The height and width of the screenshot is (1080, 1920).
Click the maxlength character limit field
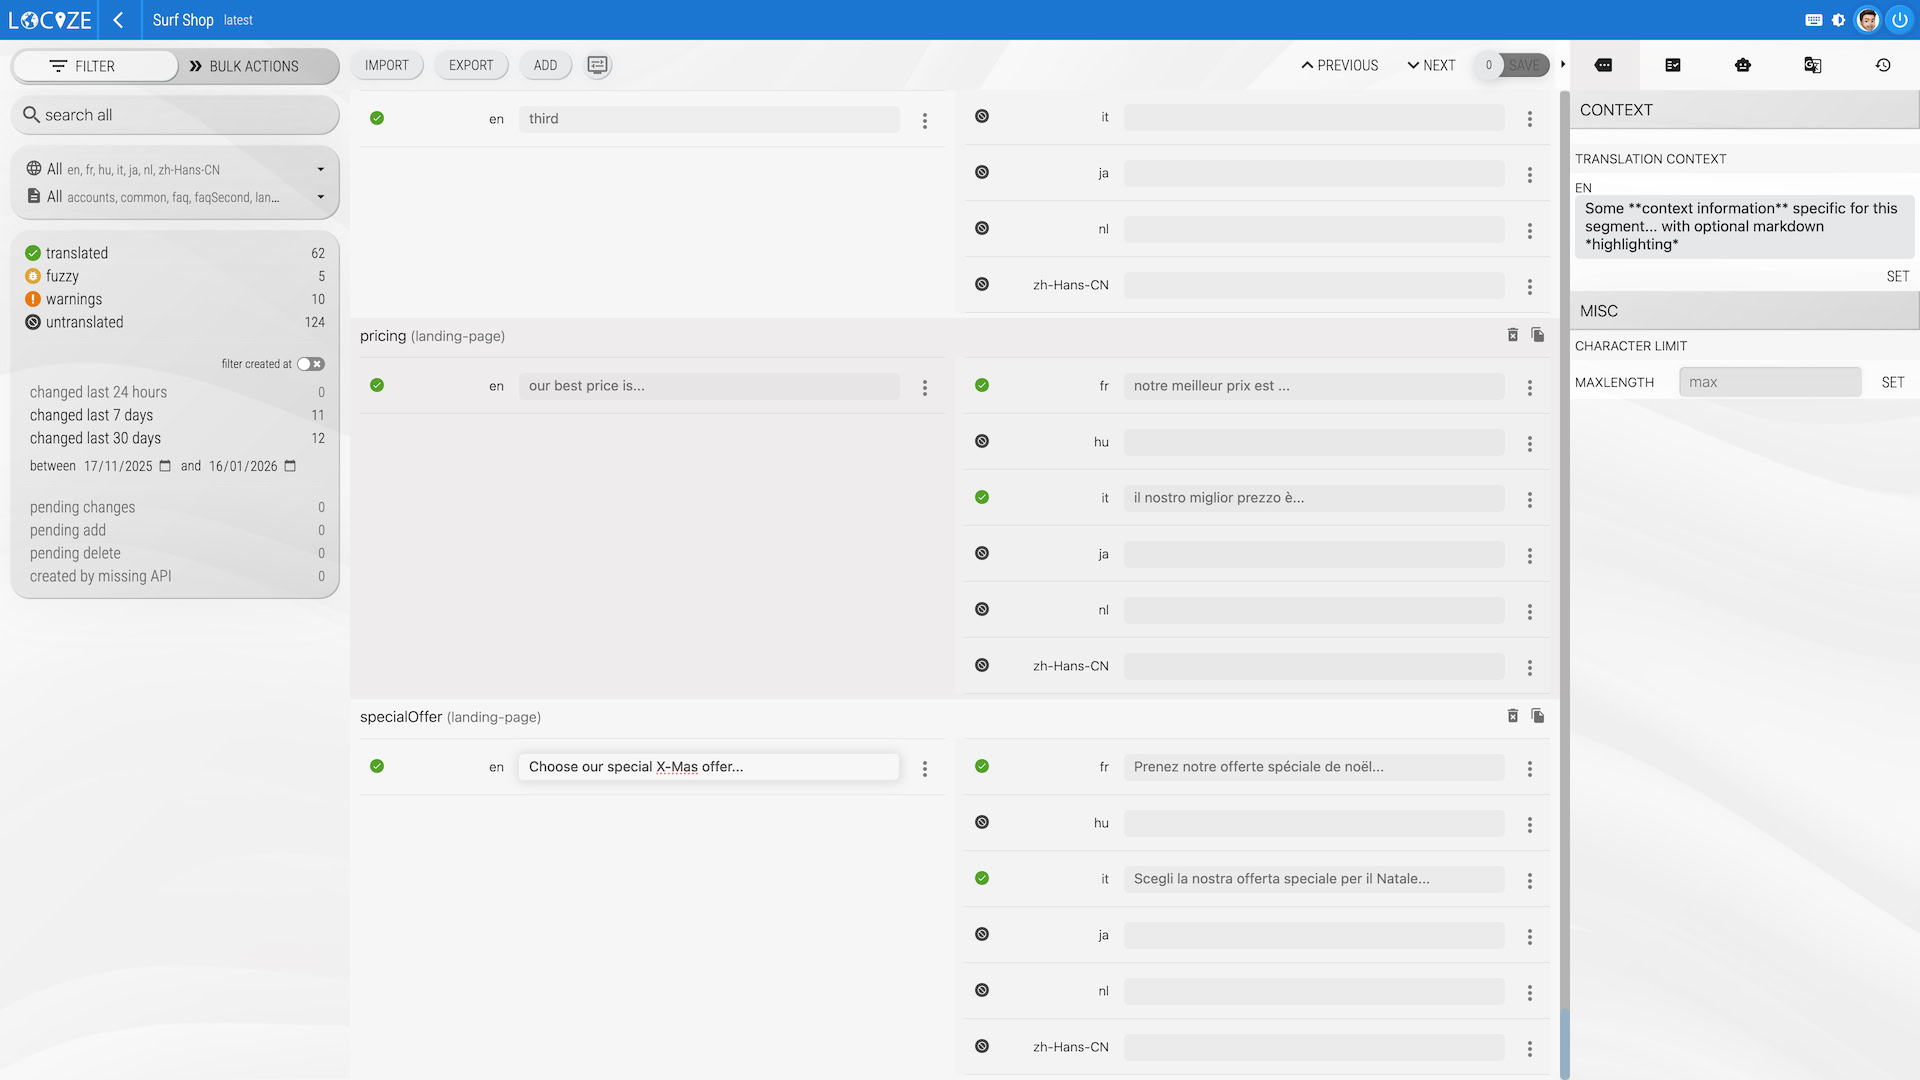(1769, 382)
